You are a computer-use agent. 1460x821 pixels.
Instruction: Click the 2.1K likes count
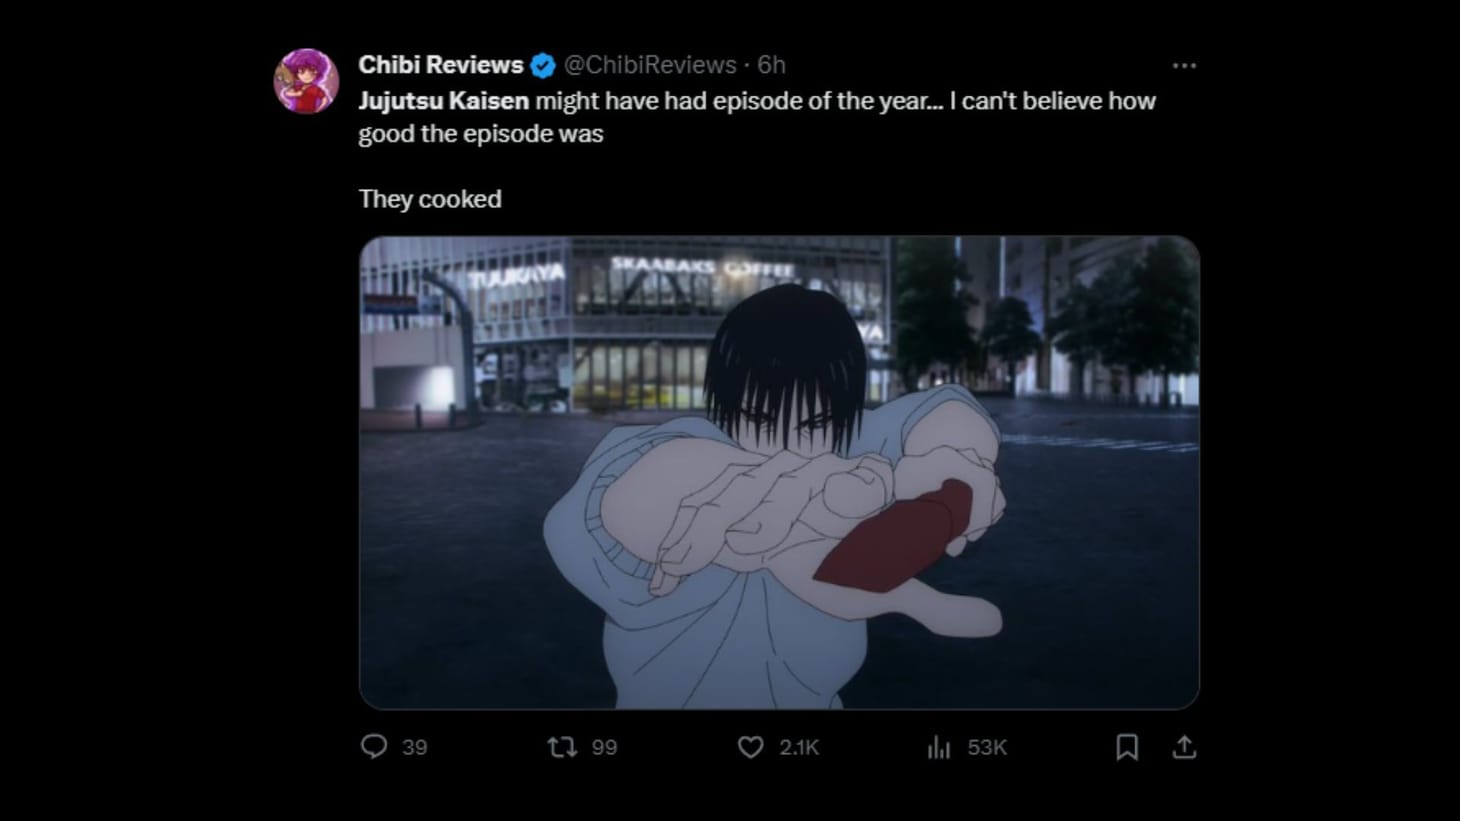coord(799,747)
